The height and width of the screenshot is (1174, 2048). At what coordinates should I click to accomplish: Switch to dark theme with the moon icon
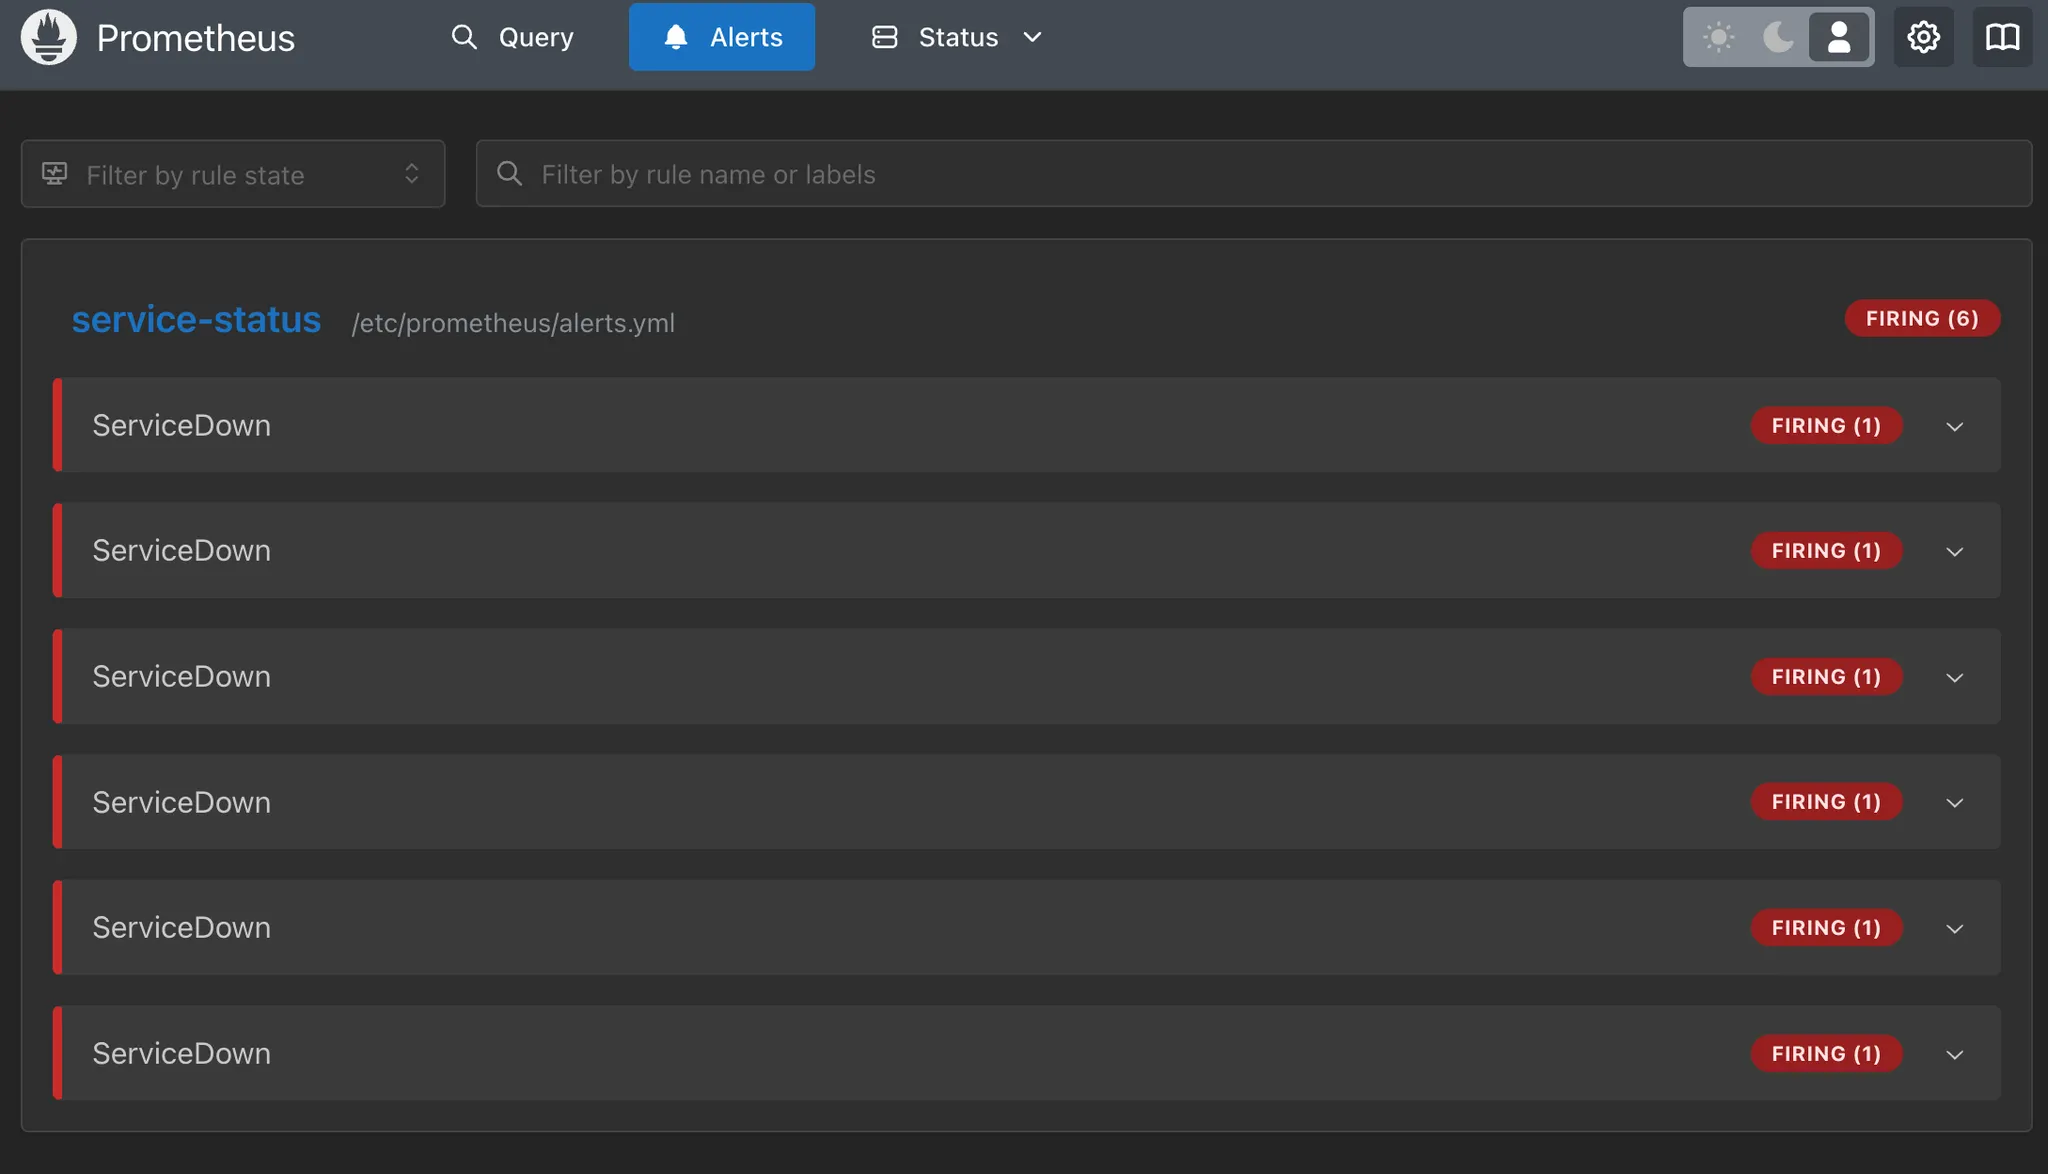[1777, 37]
